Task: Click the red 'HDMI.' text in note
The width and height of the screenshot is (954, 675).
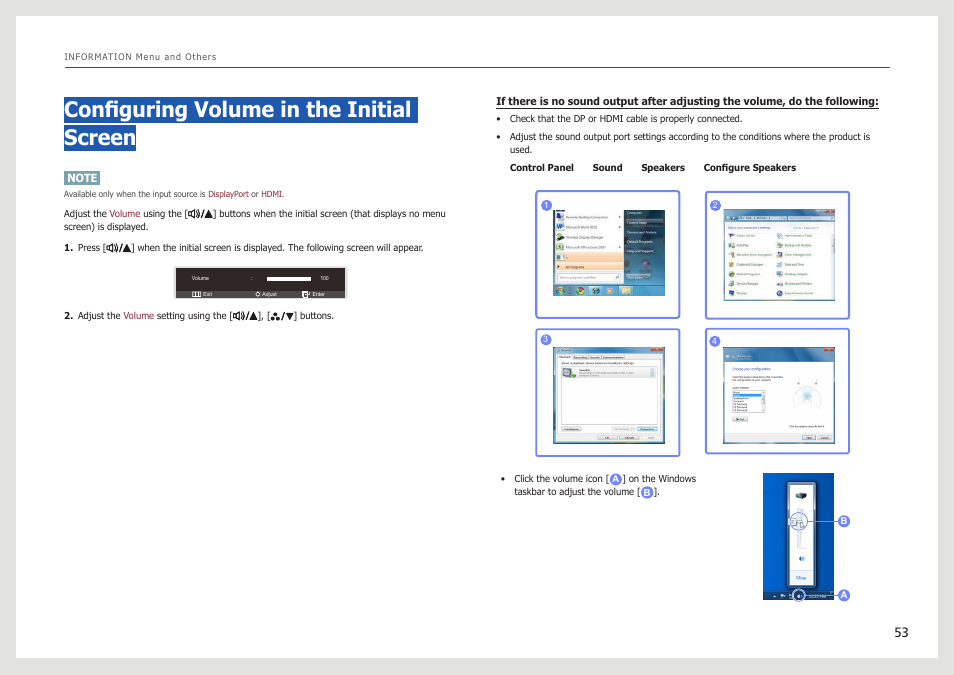Action: pyautogui.click(x=272, y=194)
